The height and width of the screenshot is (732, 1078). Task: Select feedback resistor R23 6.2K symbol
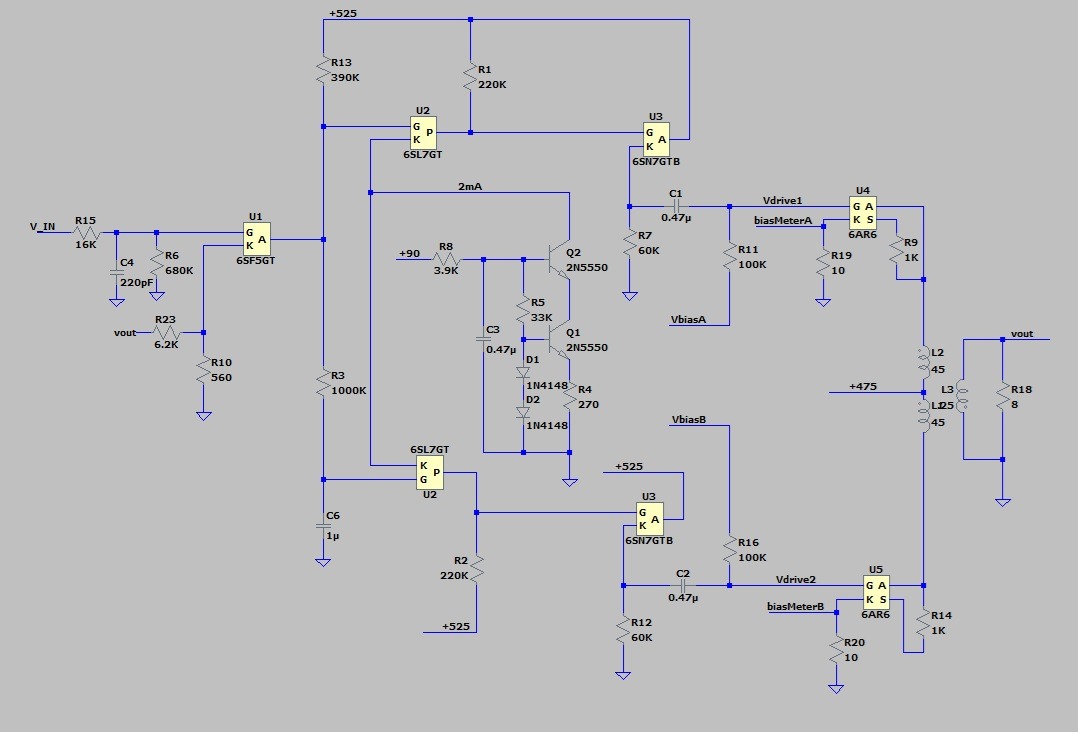(166, 333)
